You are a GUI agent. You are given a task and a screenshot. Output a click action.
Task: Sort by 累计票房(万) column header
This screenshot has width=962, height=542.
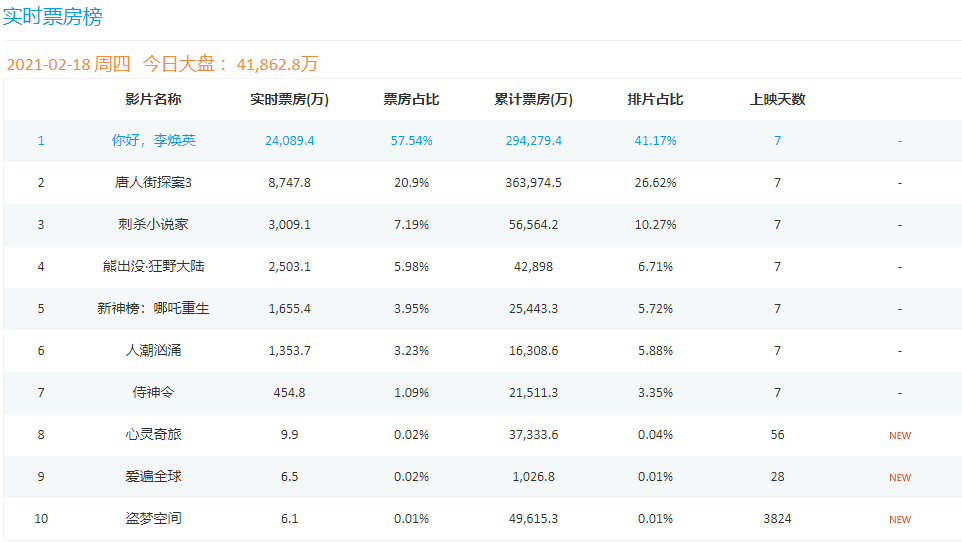pos(534,99)
